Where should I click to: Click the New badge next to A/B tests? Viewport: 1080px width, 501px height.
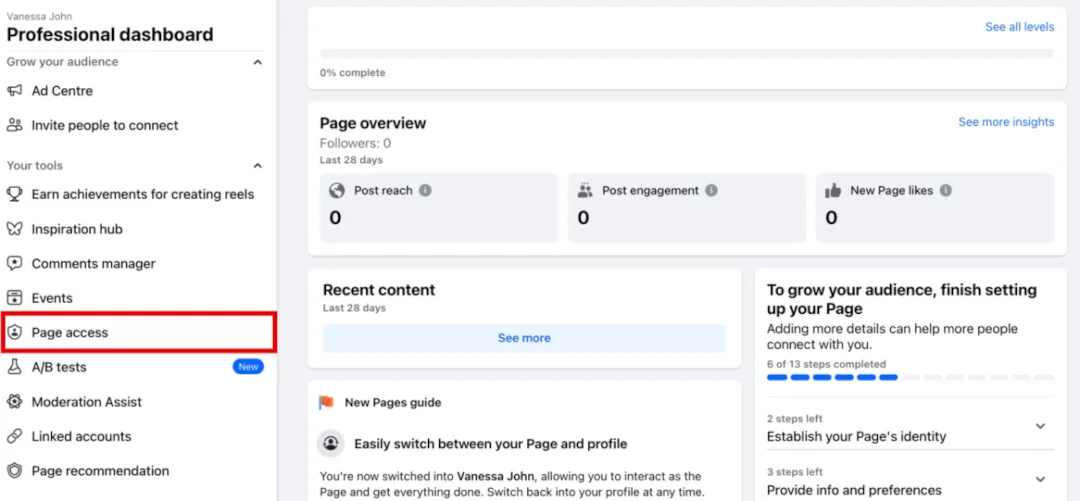pos(248,367)
